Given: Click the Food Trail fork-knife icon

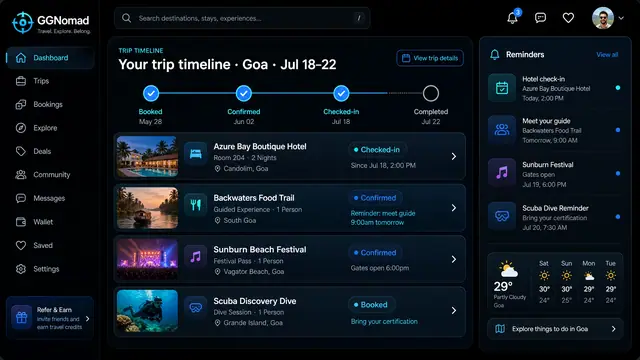Looking at the screenshot, I should 196,205.
